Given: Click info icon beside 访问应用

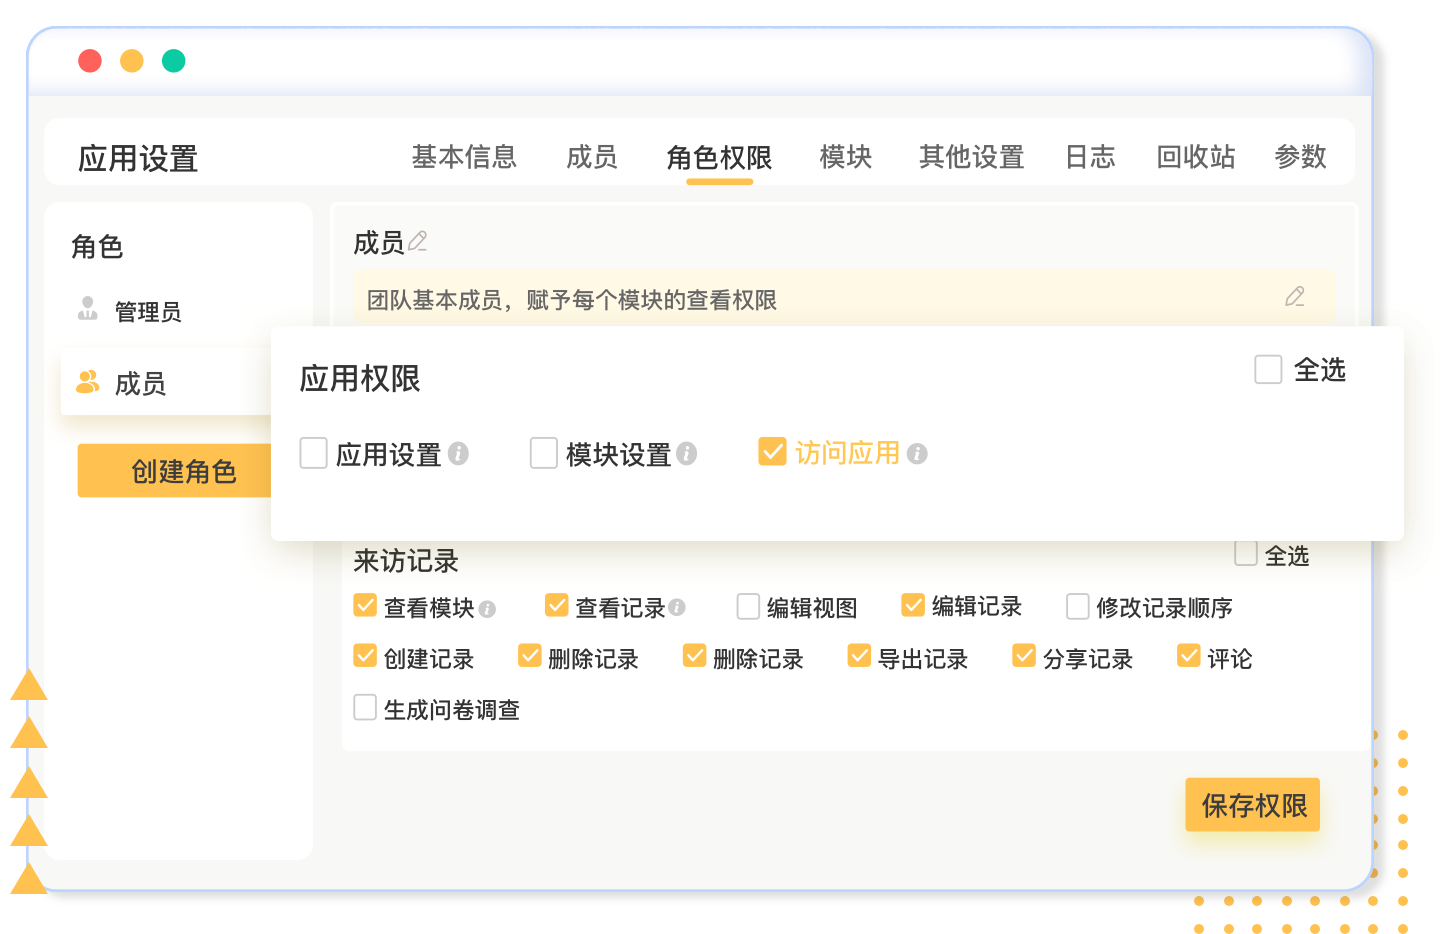Looking at the screenshot, I should point(917,454).
